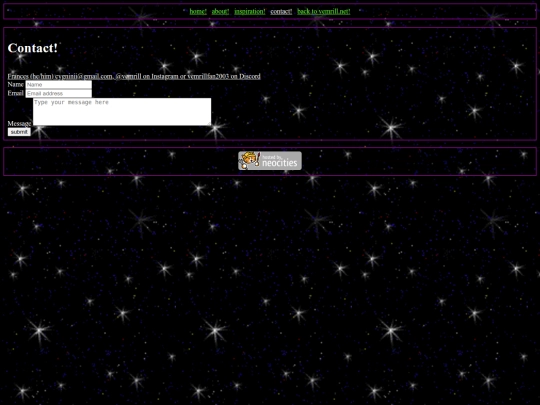Select the contact! navigation link
The height and width of the screenshot is (405, 540).
tap(281, 11)
